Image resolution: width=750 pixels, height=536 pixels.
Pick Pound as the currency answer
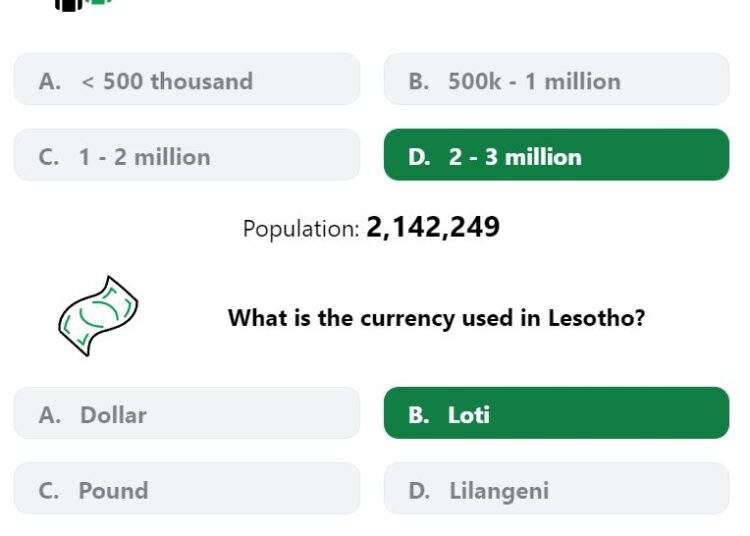point(187,489)
